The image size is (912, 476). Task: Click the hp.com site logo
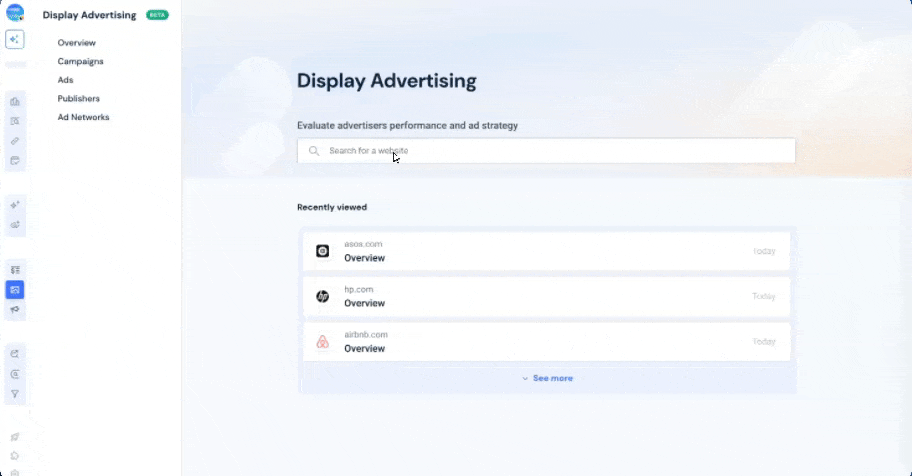tap(323, 296)
